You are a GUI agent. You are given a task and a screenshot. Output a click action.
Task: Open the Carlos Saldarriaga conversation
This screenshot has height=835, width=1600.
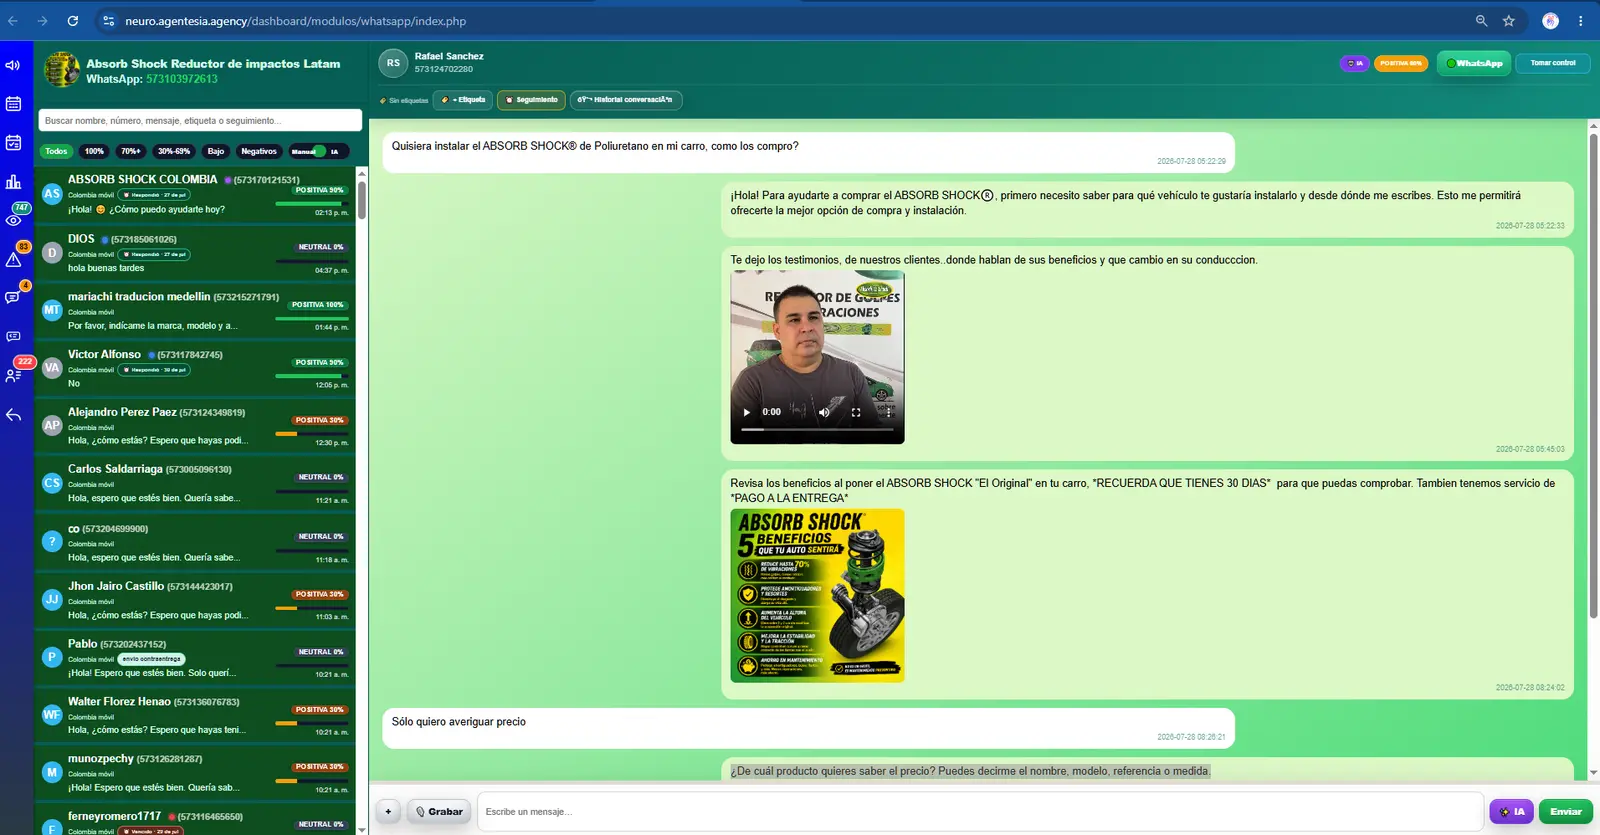click(195, 484)
